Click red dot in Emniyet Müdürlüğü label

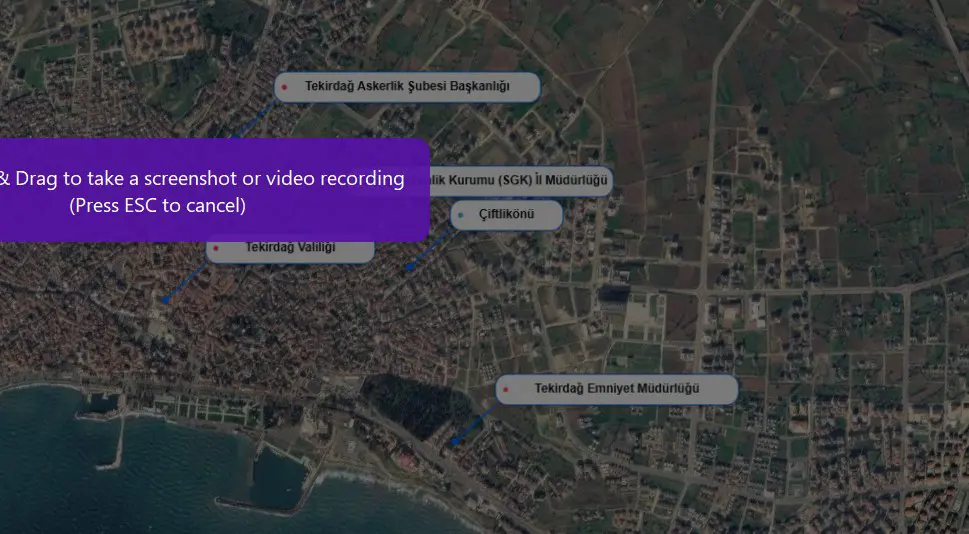(506, 389)
